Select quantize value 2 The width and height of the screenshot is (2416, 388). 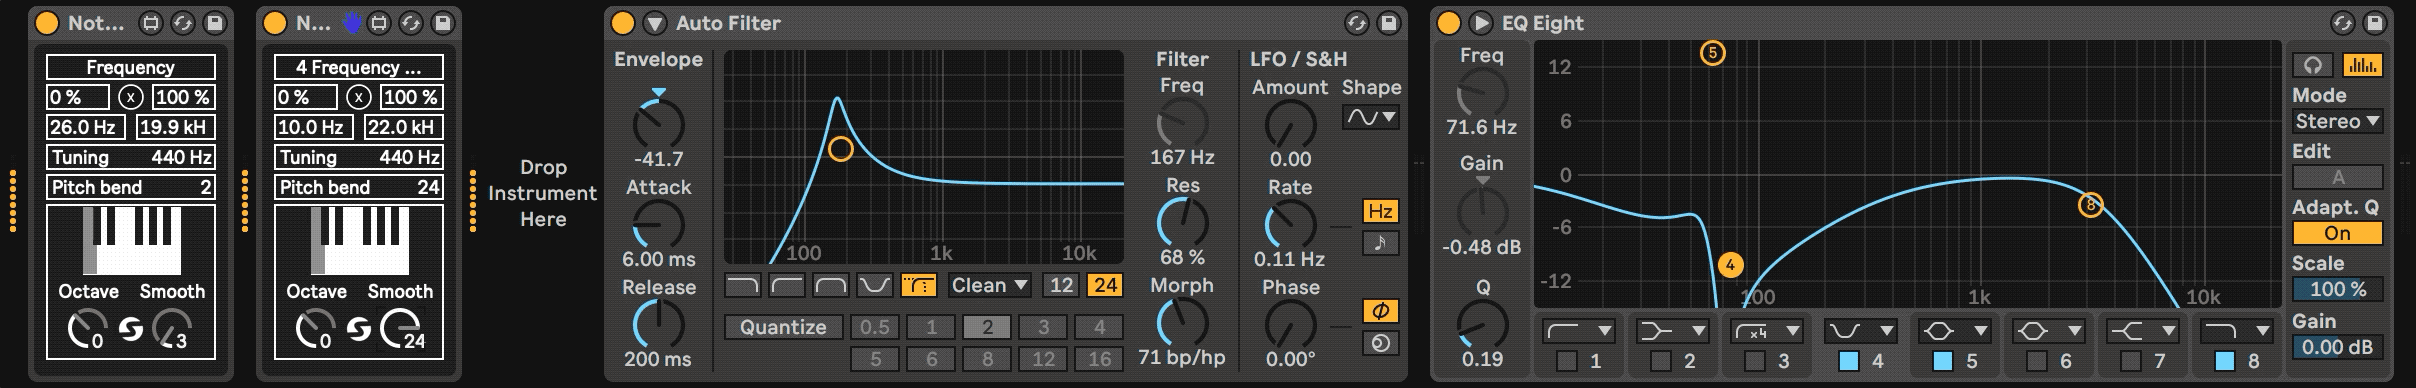point(987,327)
